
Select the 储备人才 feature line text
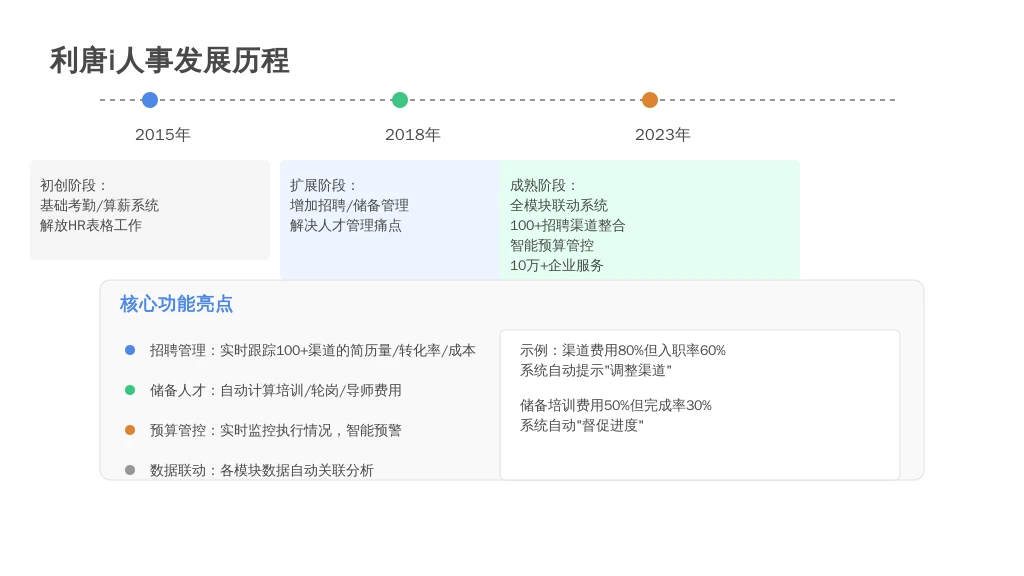pos(276,391)
